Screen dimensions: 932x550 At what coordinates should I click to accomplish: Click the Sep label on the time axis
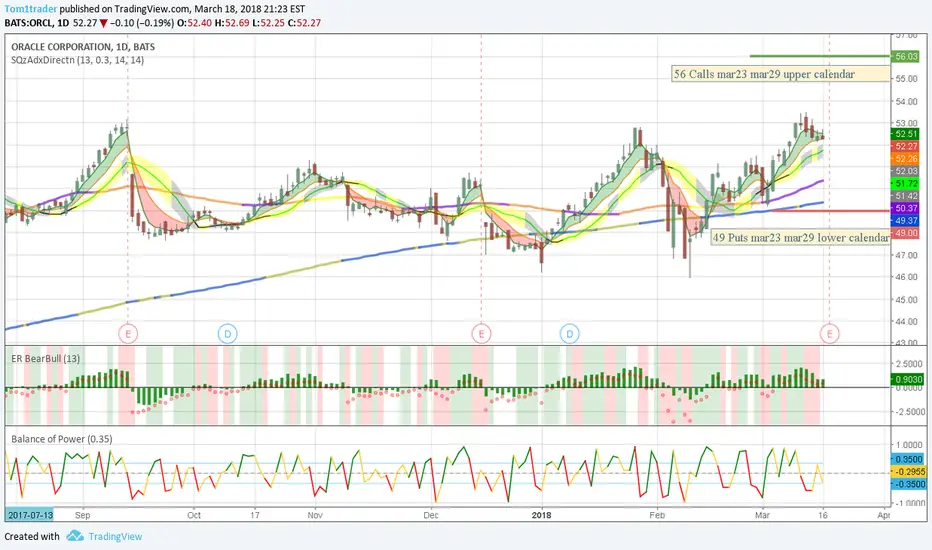coord(83,515)
